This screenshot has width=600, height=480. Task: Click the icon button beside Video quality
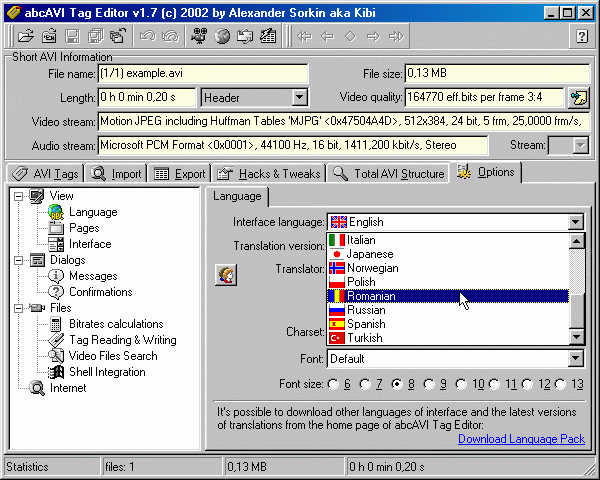pyautogui.click(x=579, y=98)
